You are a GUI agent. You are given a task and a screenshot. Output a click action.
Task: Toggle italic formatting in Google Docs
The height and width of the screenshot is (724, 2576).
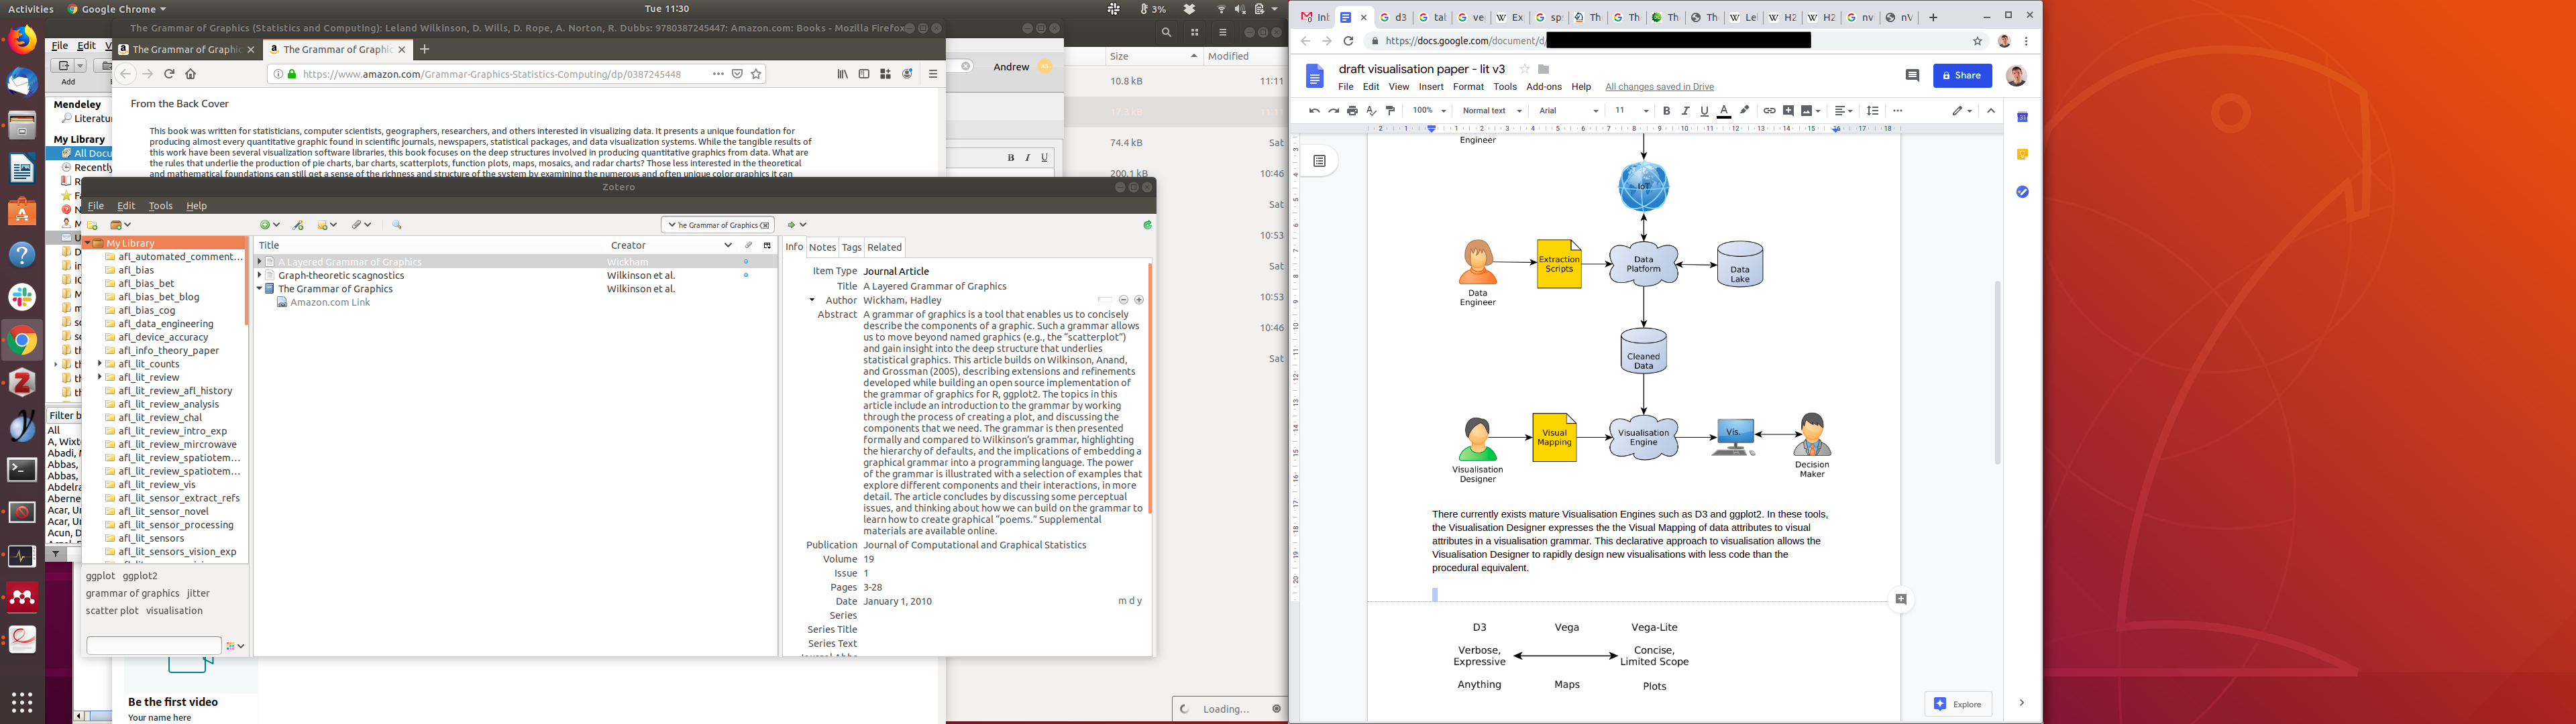tap(1685, 111)
